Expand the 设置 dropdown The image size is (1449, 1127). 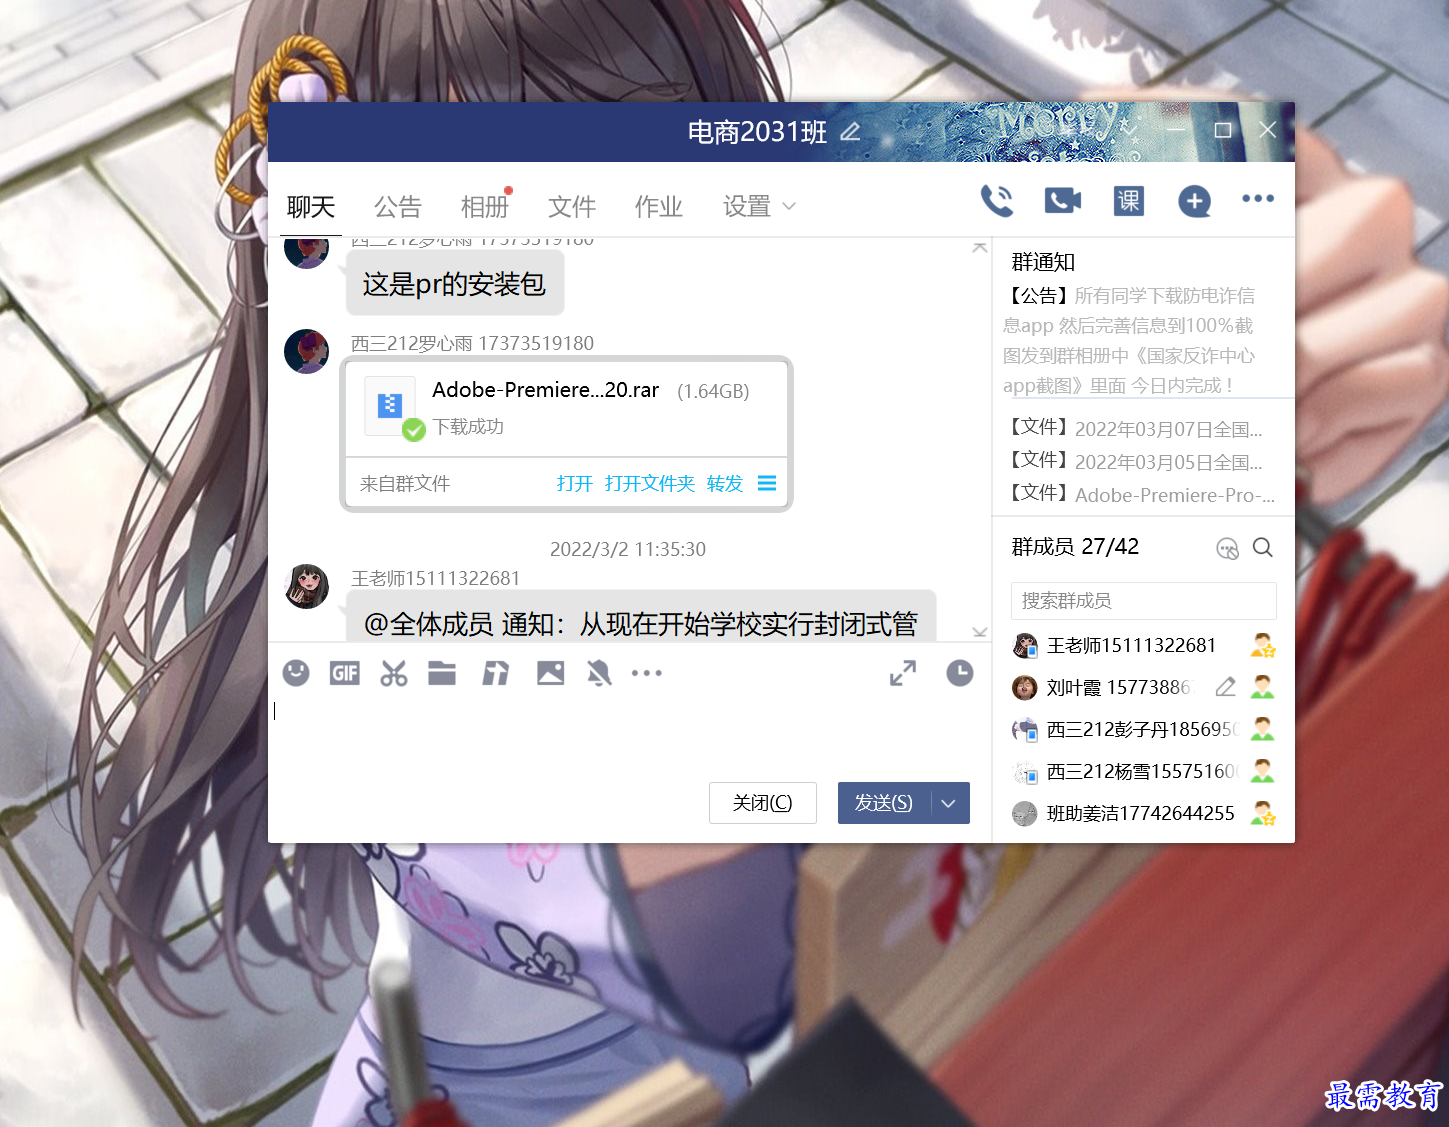coord(760,206)
